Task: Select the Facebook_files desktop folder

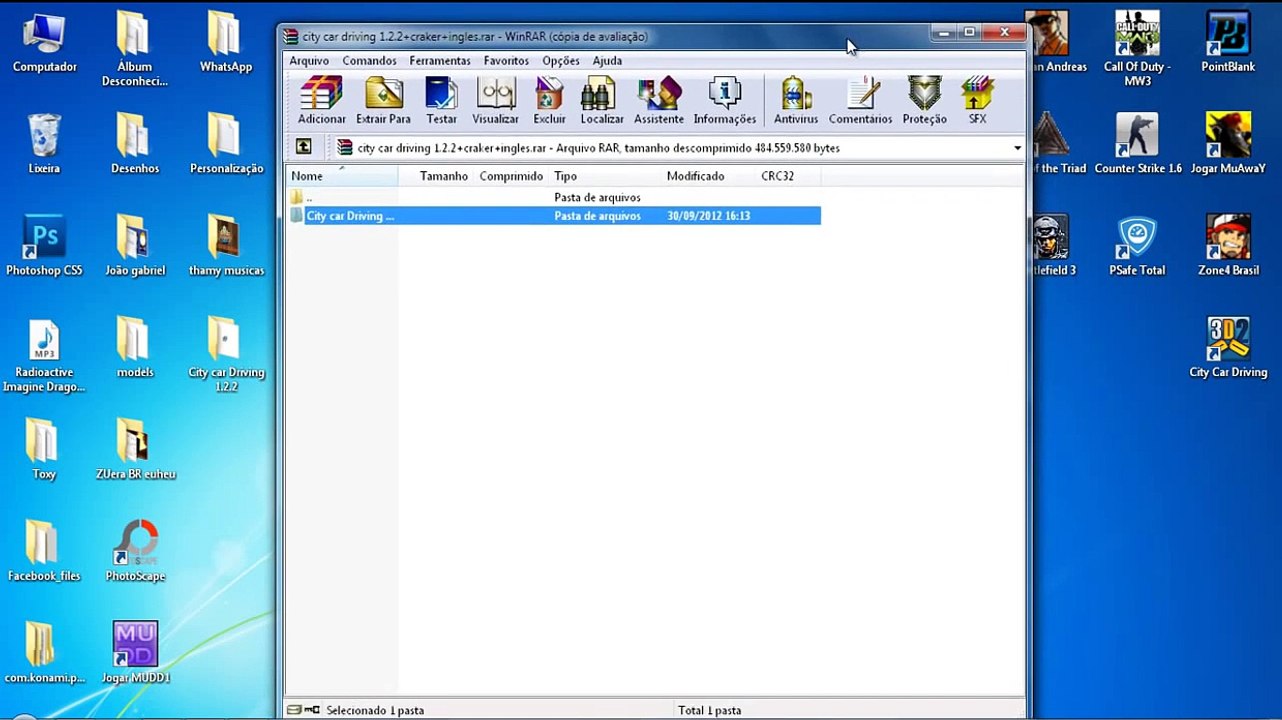Action: [x=44, y=550]
